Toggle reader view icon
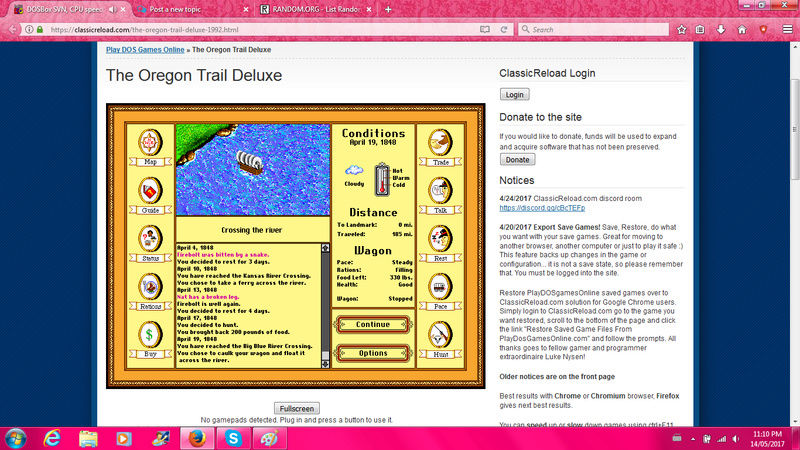 tap(485, 30)
